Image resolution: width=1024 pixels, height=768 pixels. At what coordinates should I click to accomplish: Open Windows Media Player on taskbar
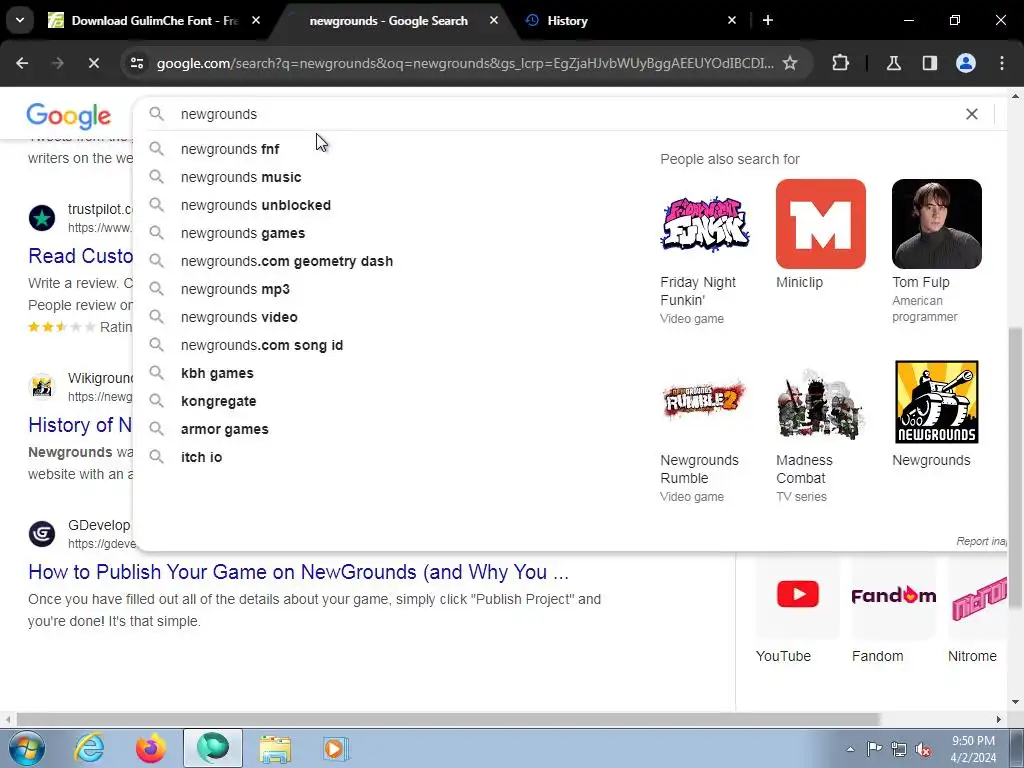[x=336, y=748]
